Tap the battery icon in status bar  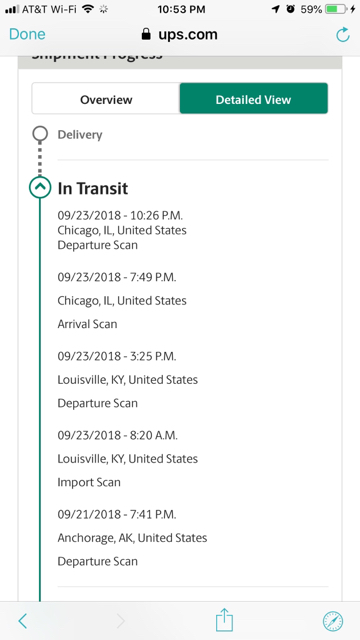(336, 9)
